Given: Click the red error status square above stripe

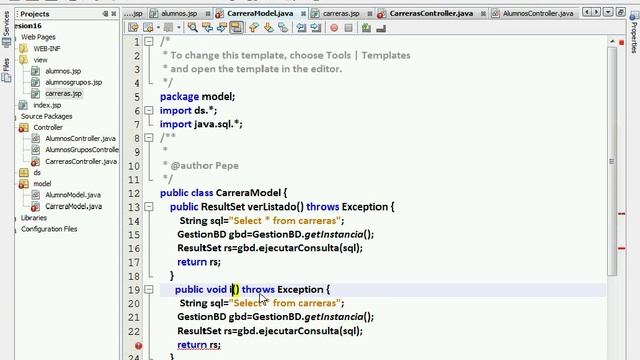Looking at the screenshot, I should coord(622,42).
